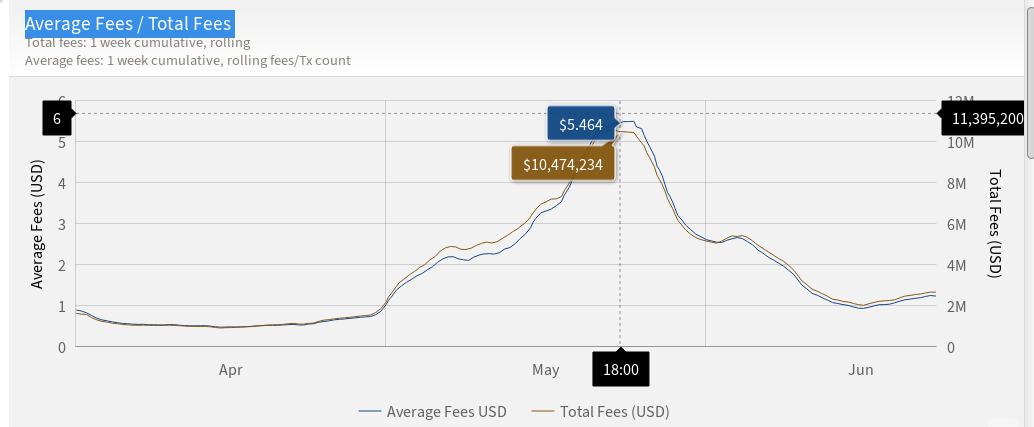Click the blue line marker in legend
This screenshot has height=427, width=1034.
[x=370, y=412]
